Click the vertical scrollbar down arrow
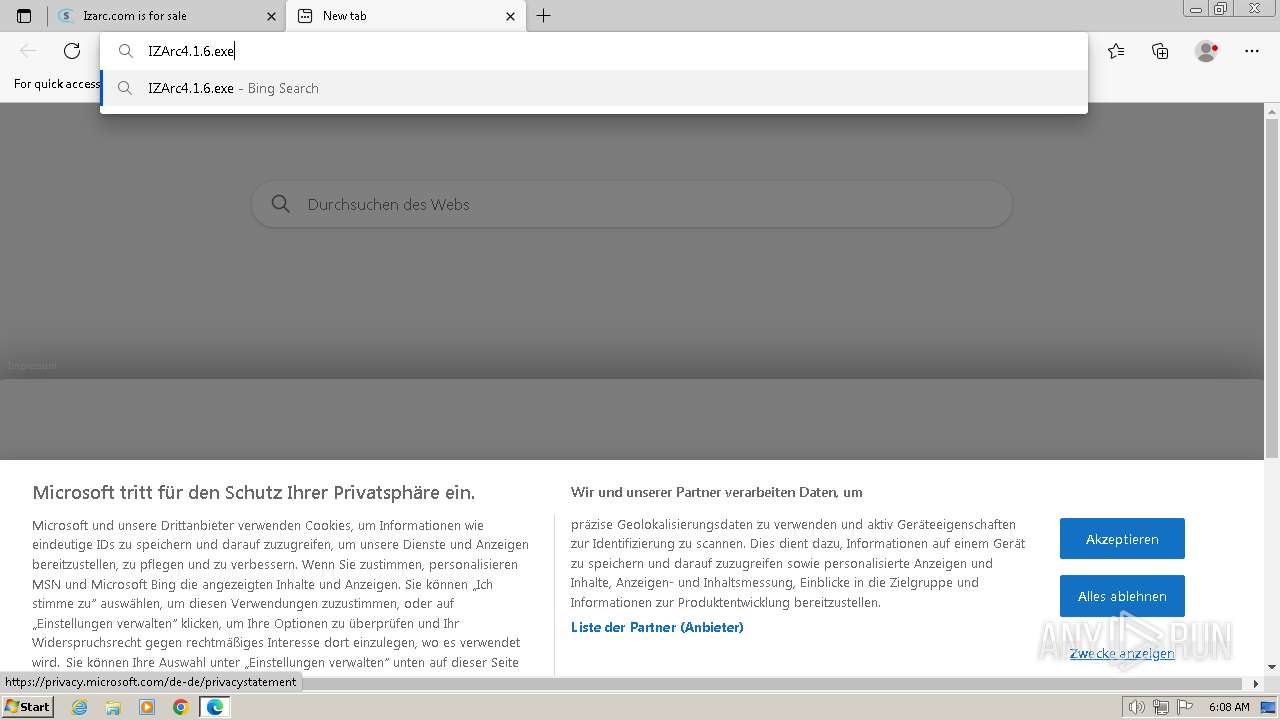Screen dimensions: 1280x720 tap(1272, 667)
